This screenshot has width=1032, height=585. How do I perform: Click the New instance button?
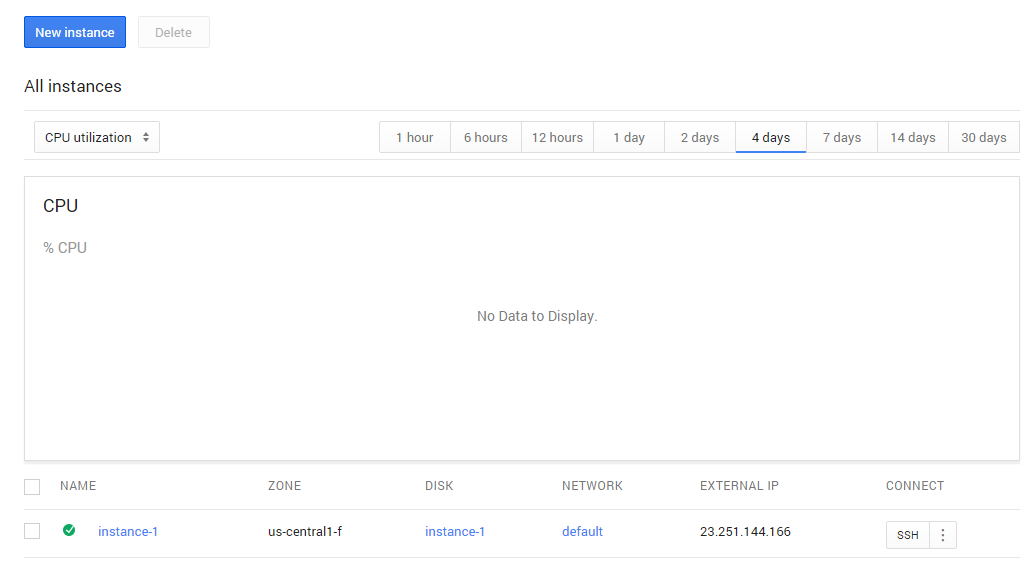(75, 32)
